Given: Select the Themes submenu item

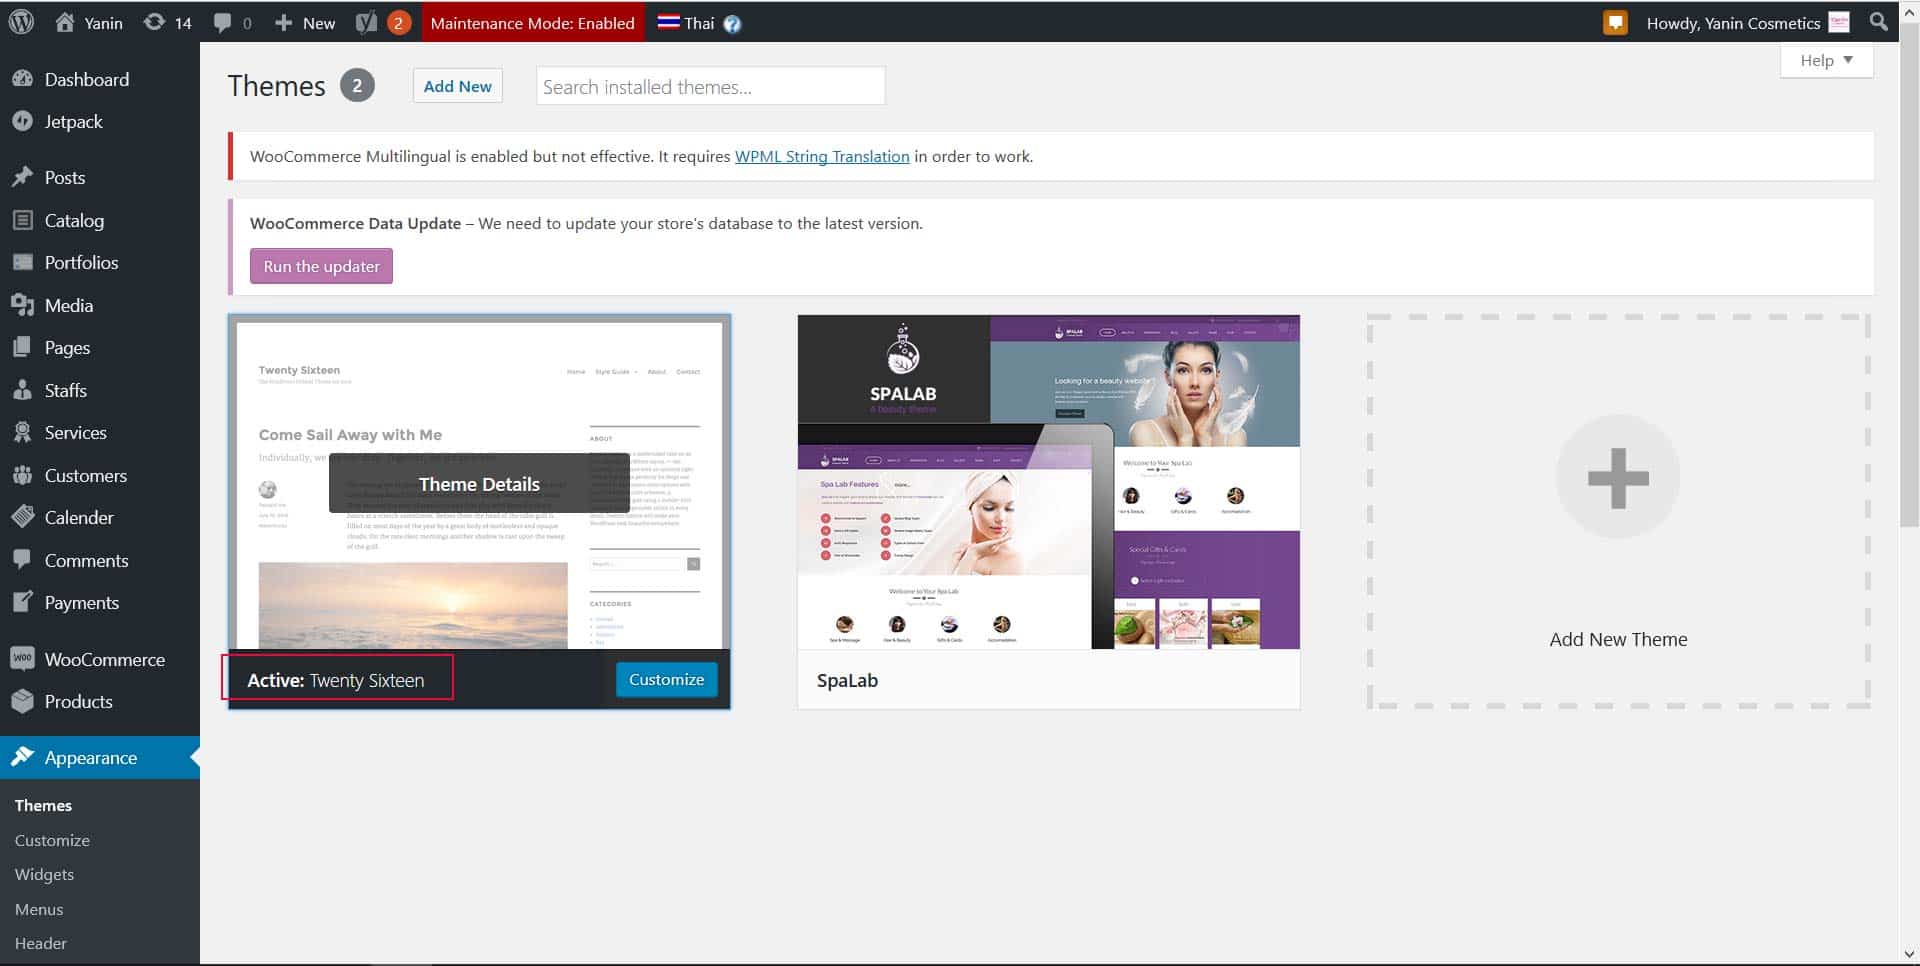Looking at the screenshot, I should pos(43,805).
